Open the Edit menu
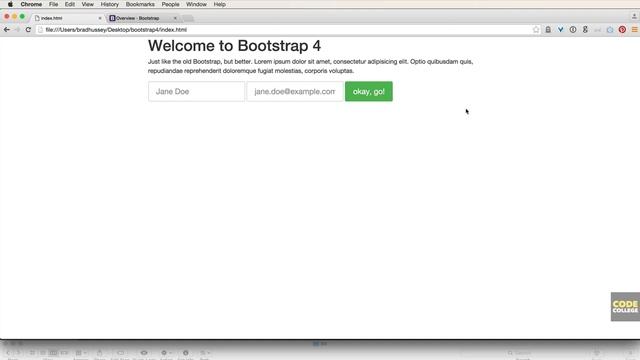The width and height of the screenshot is (640, 360). click(x=70, y=4)
